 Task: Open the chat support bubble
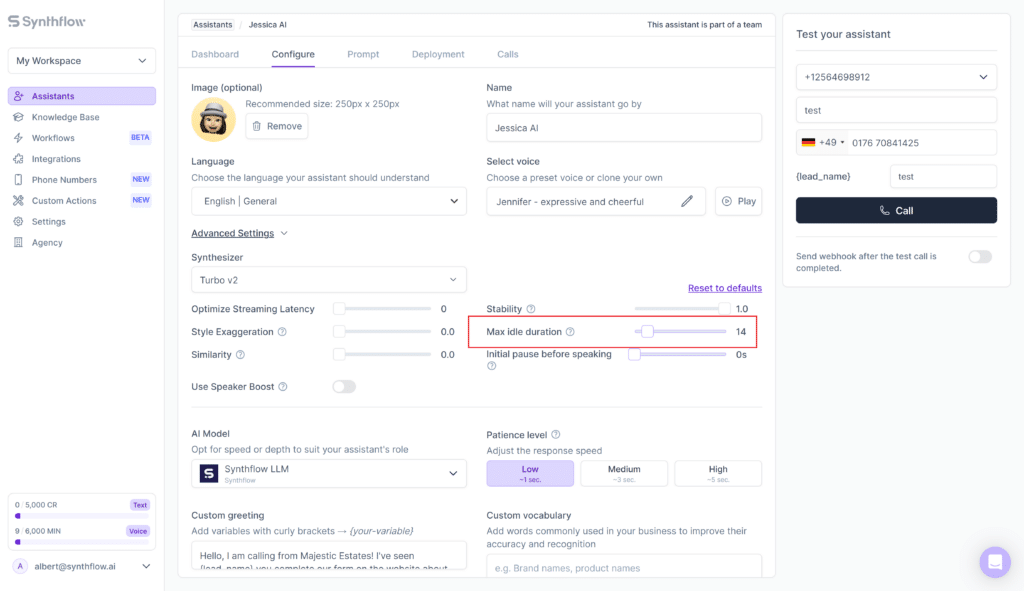(995, 562)
